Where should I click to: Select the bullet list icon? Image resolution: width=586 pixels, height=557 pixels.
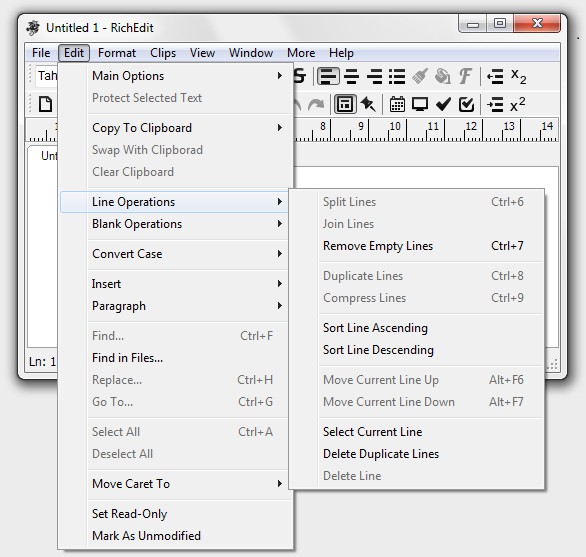click(397, 76)
